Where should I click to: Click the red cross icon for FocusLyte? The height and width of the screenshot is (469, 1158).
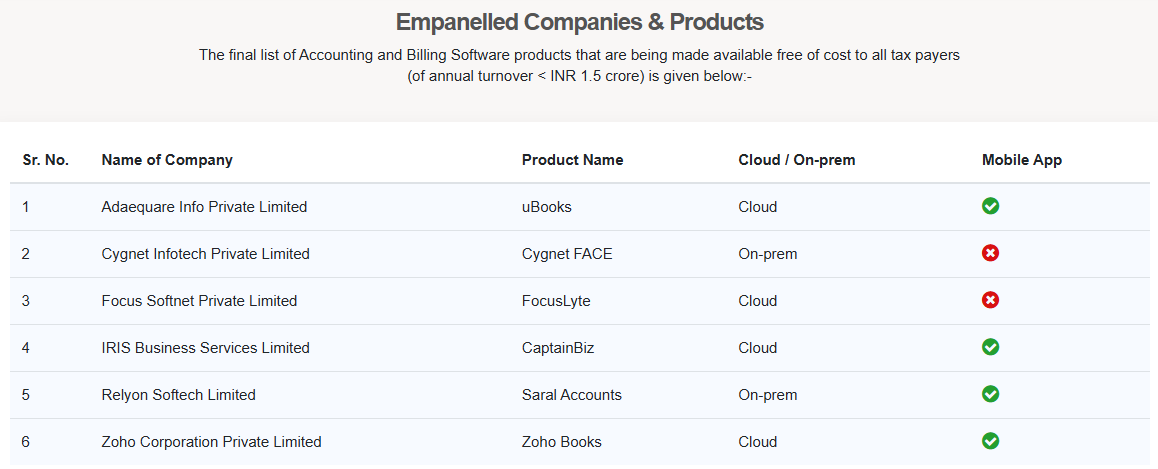tap(990, 300)
